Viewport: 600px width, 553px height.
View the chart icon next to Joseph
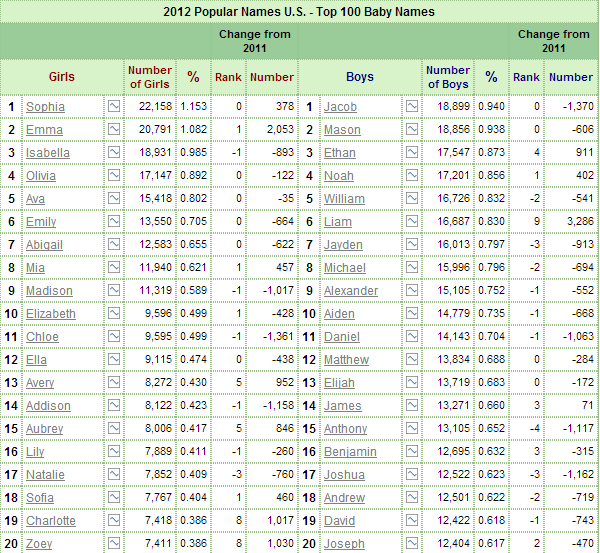pos(411,543)
